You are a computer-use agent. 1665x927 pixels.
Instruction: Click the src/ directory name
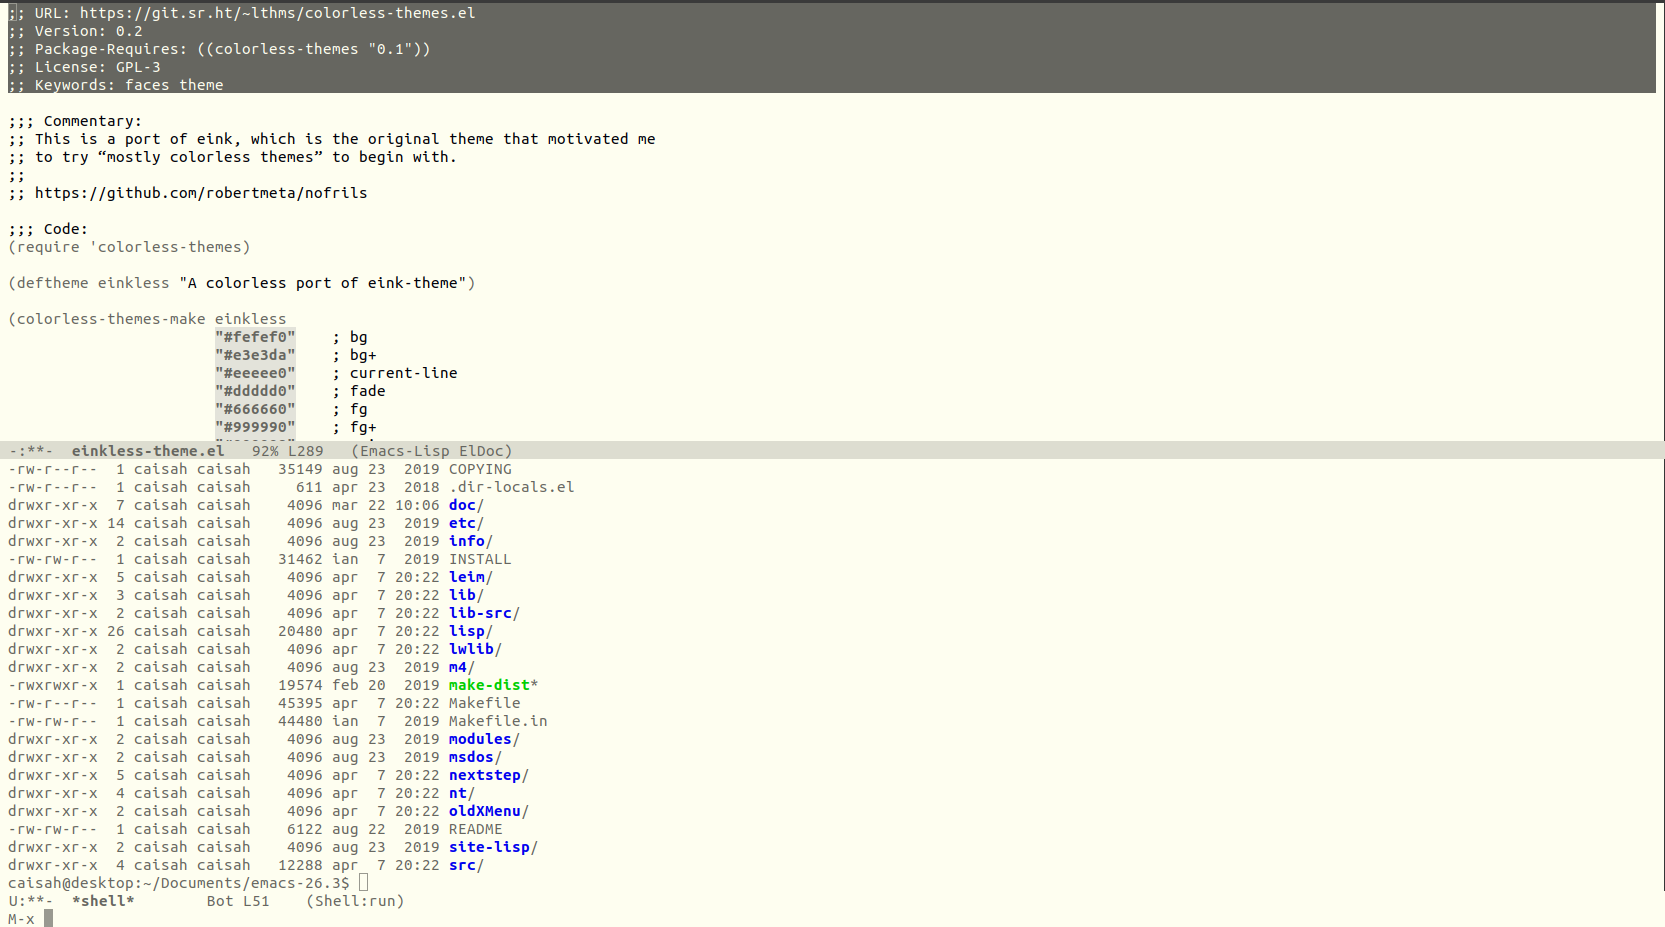click(x=466, y=865)
